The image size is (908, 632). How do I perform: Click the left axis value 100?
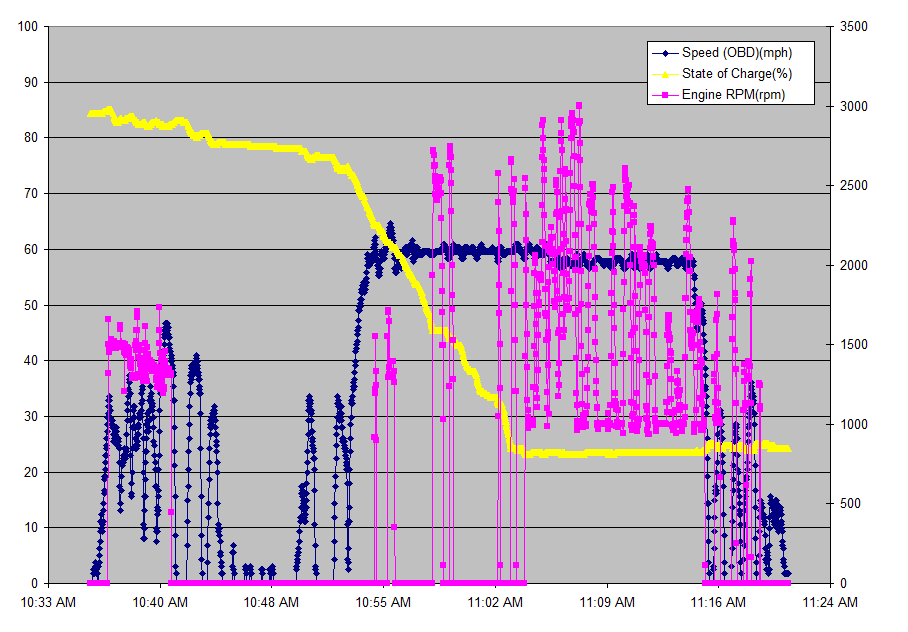(28, 27)
